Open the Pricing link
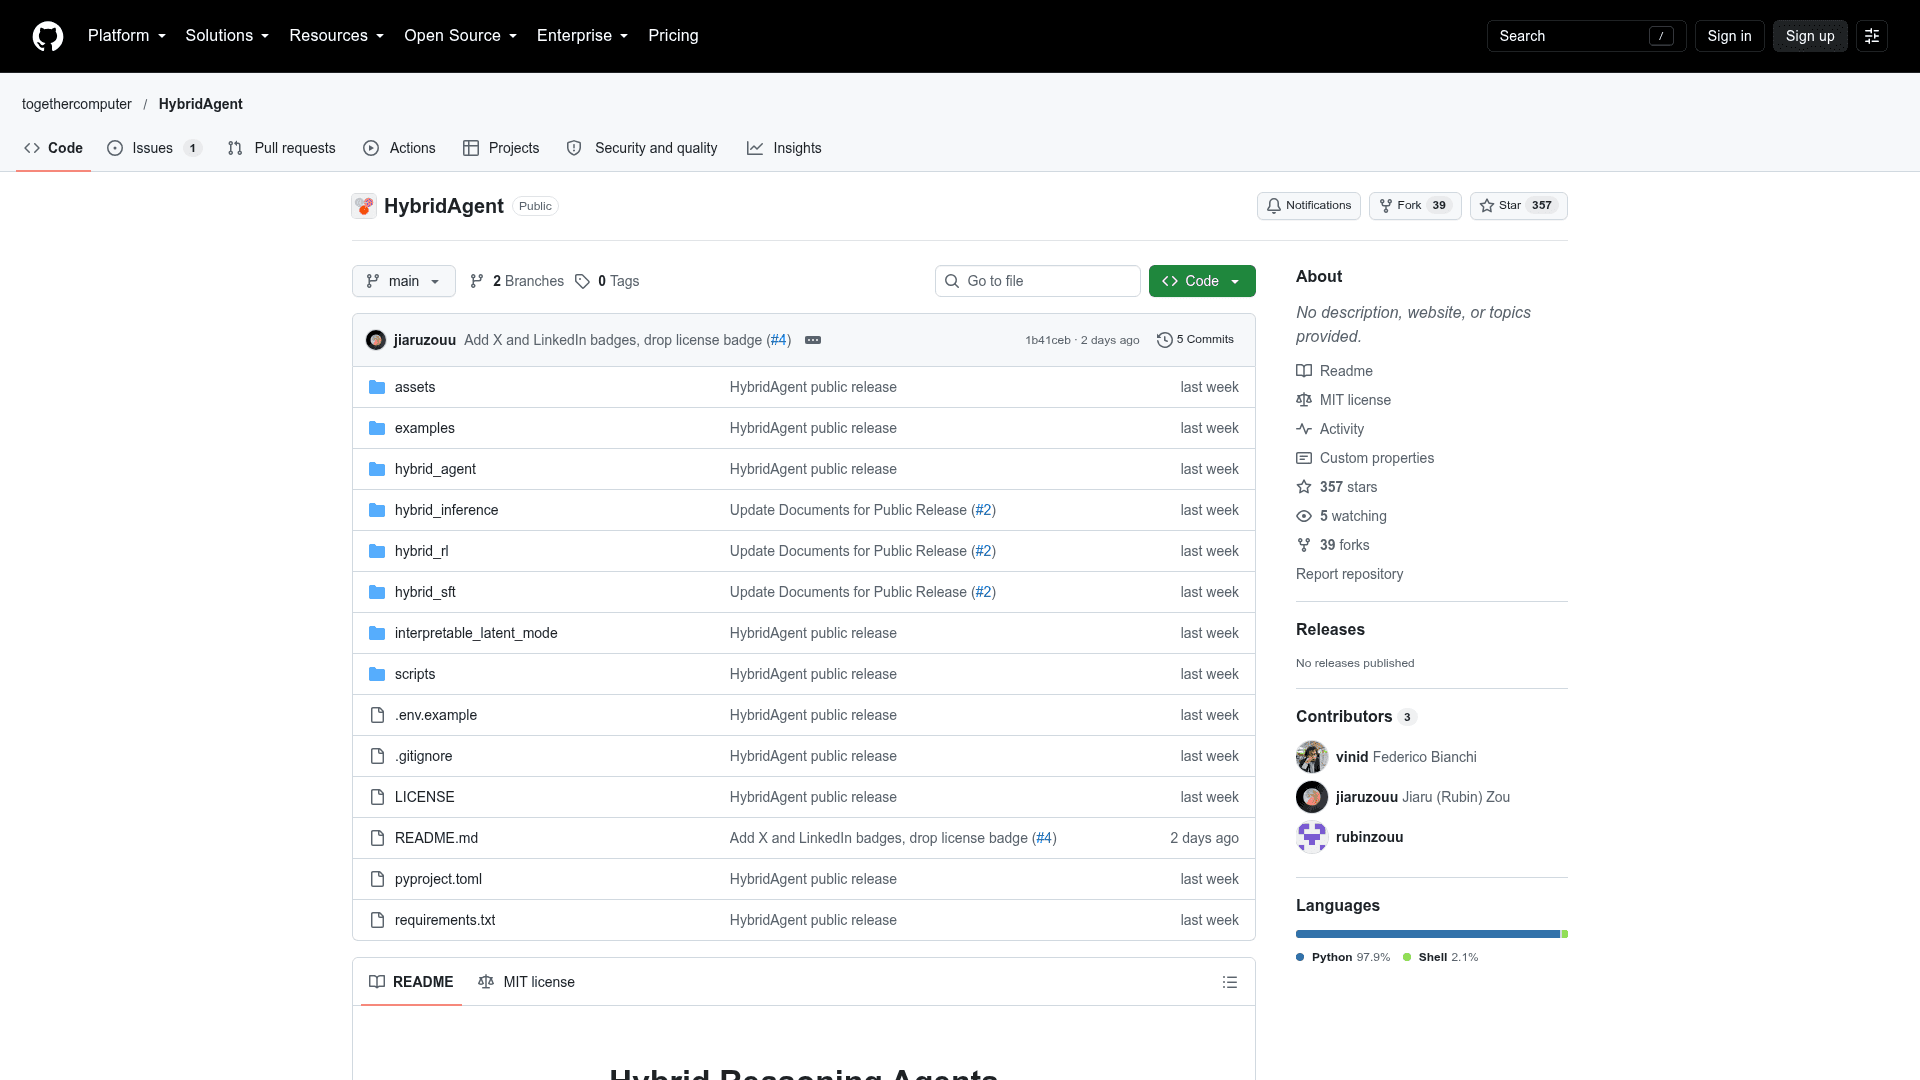Screen dimensions: 1920x1080 [673, 36]
